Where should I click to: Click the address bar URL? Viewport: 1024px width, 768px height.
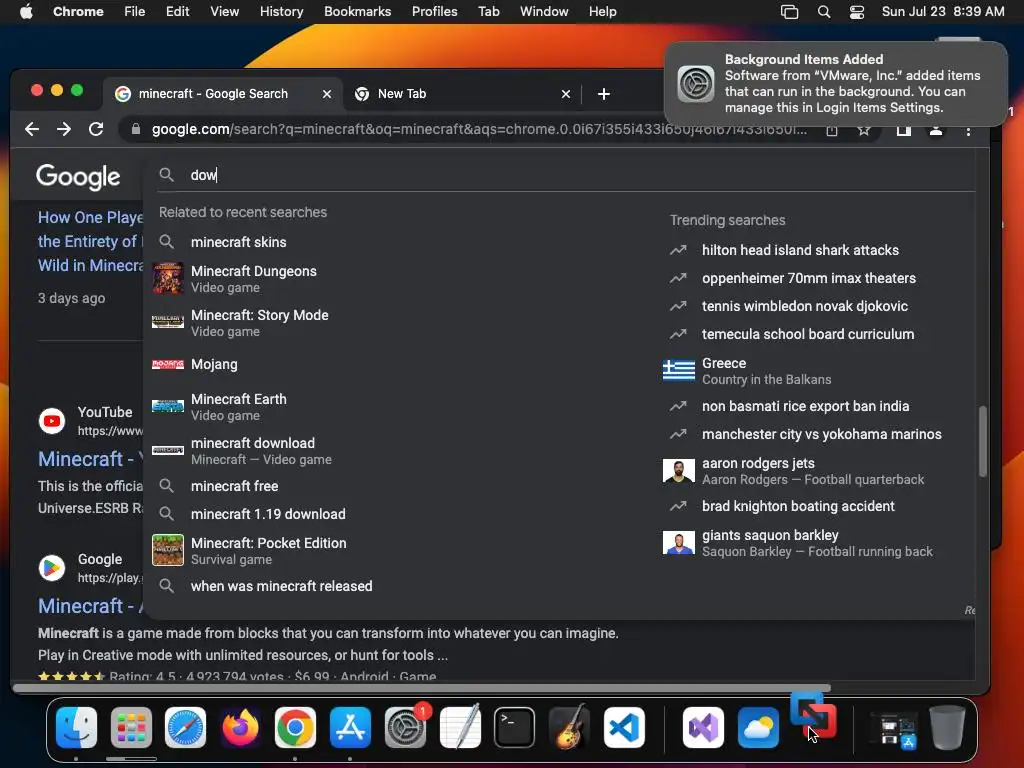(479, 129)
